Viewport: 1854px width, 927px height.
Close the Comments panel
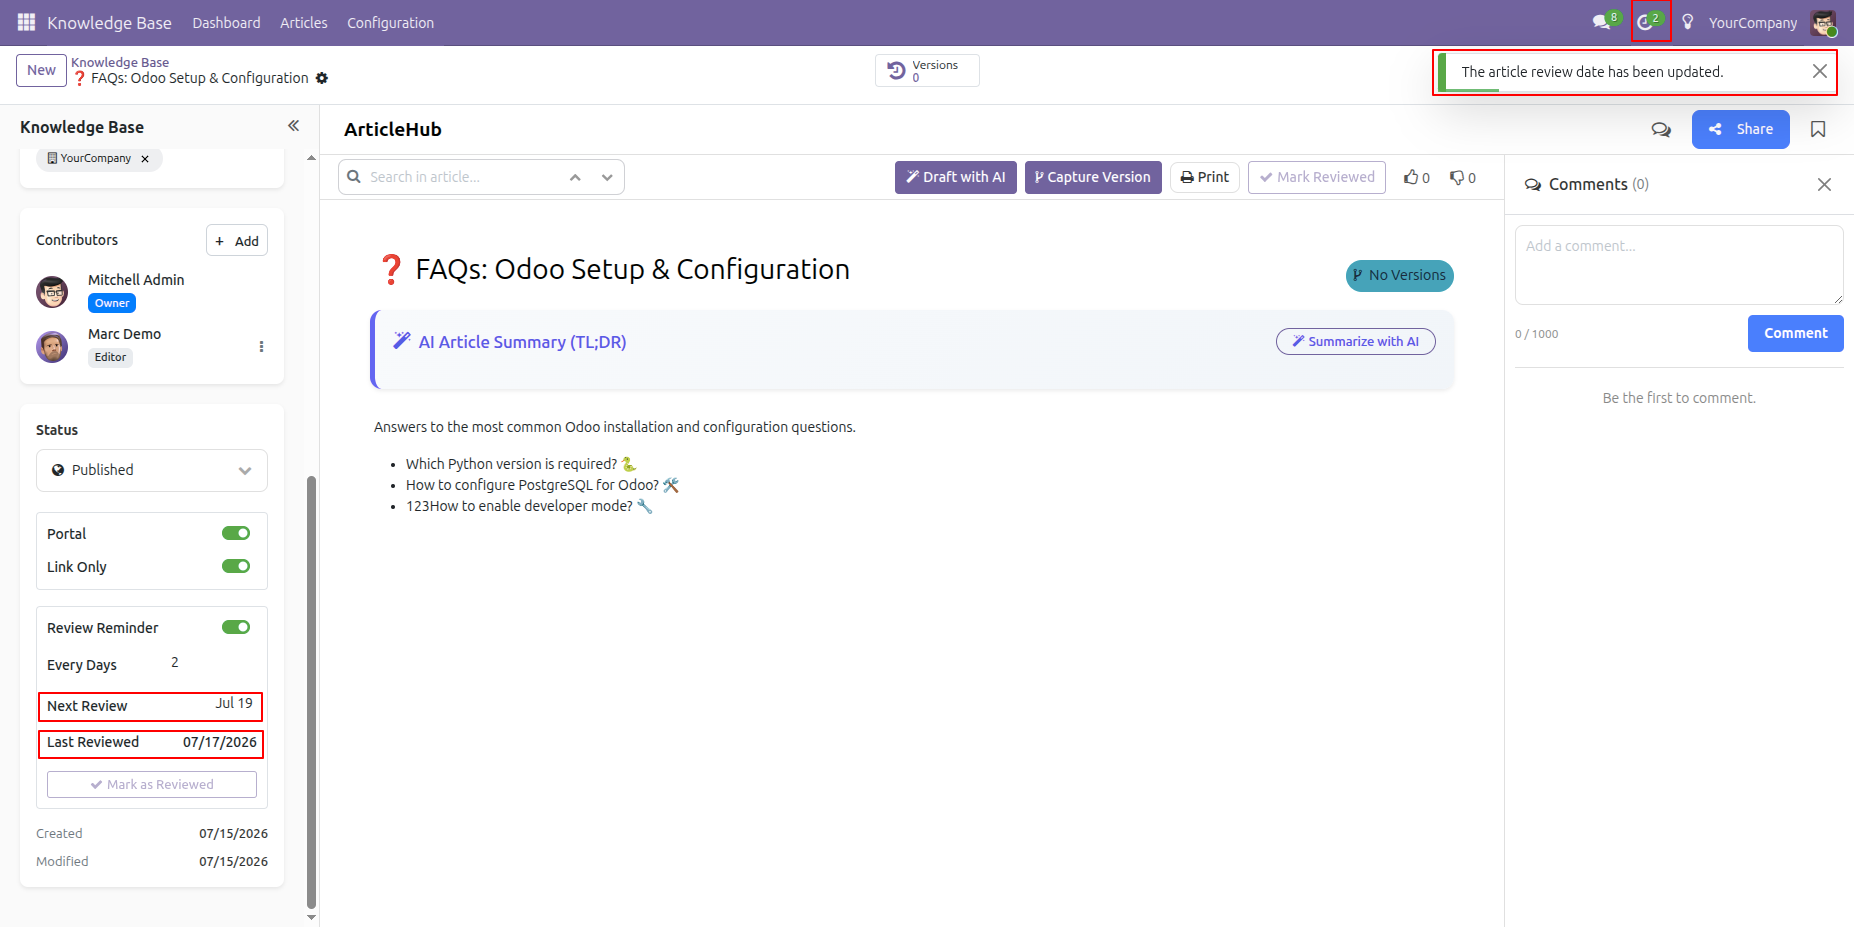click(x=1824, y=184)
